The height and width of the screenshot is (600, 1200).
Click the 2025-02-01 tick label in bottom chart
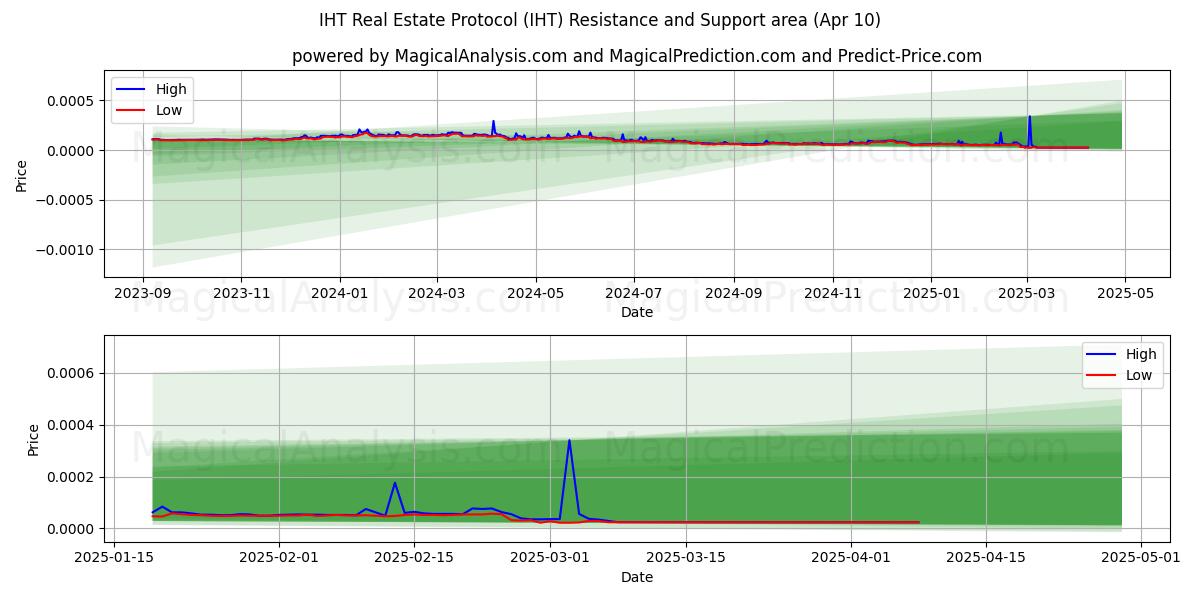click(x=279, y=558)
